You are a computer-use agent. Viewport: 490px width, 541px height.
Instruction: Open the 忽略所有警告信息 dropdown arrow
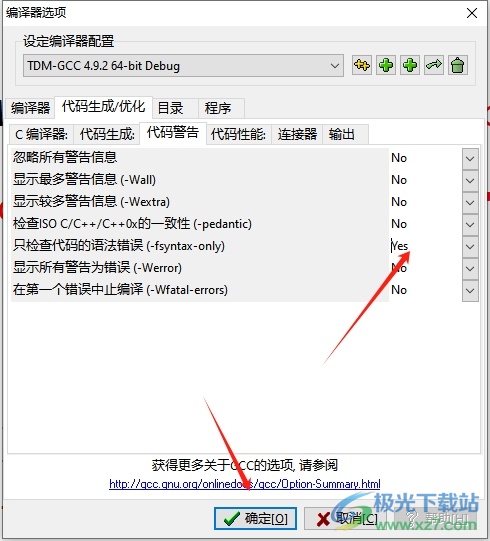[x=470, y=158]
